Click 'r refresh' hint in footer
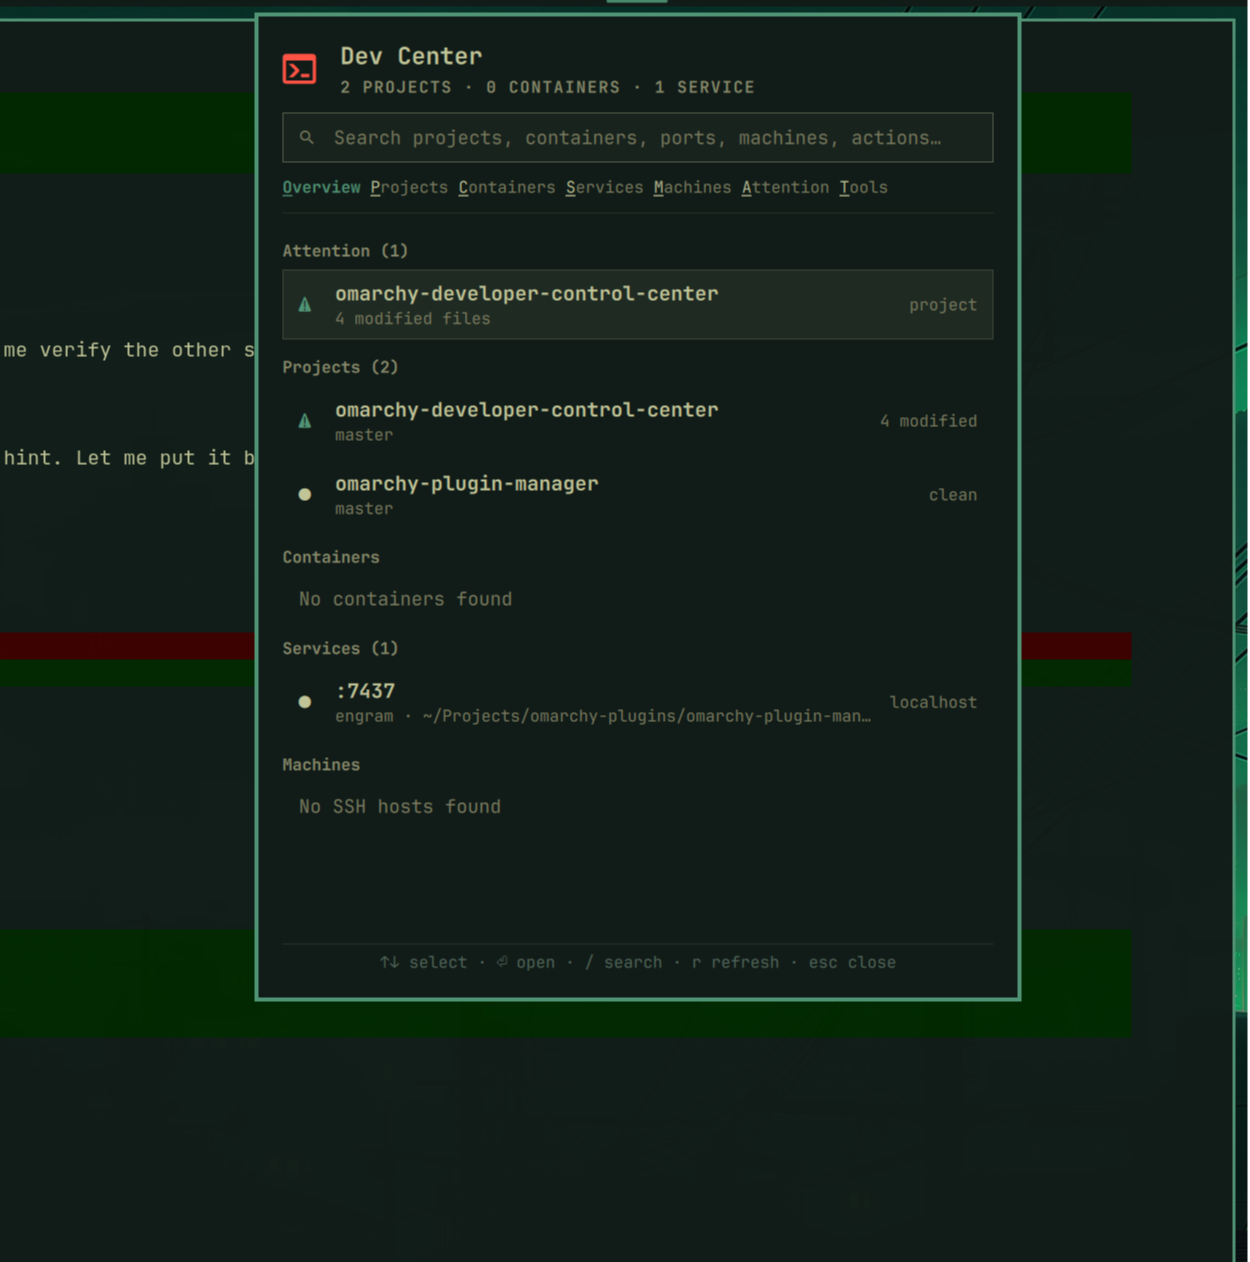 pos(735,962)
